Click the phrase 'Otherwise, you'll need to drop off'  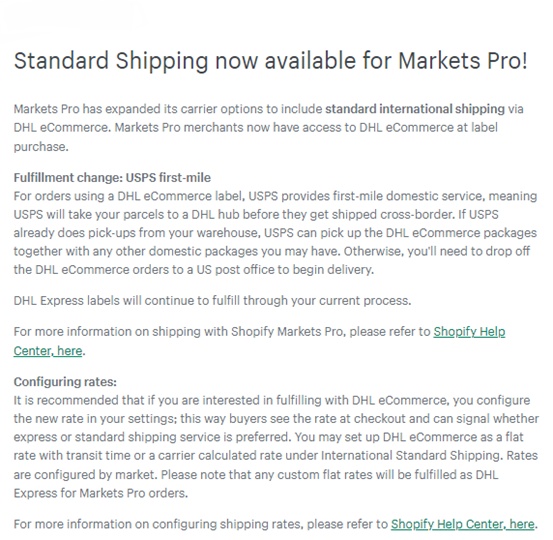pos(437,251)
